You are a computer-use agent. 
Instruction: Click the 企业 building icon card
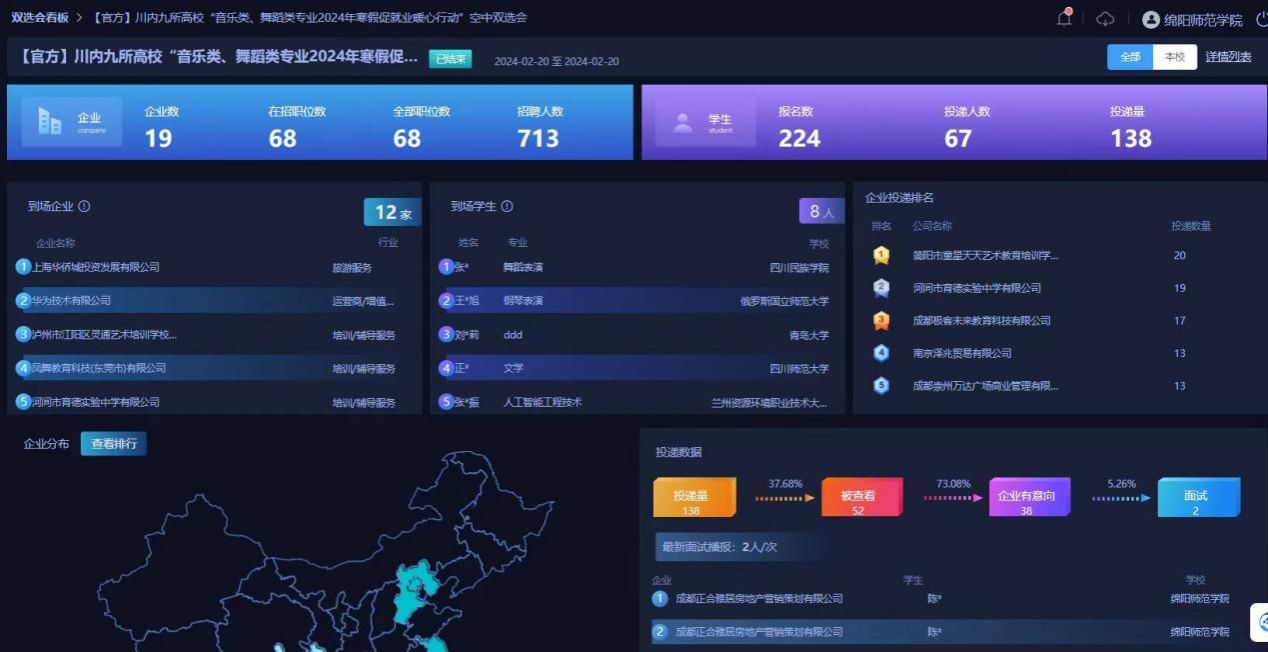click(x=72, y=122)
